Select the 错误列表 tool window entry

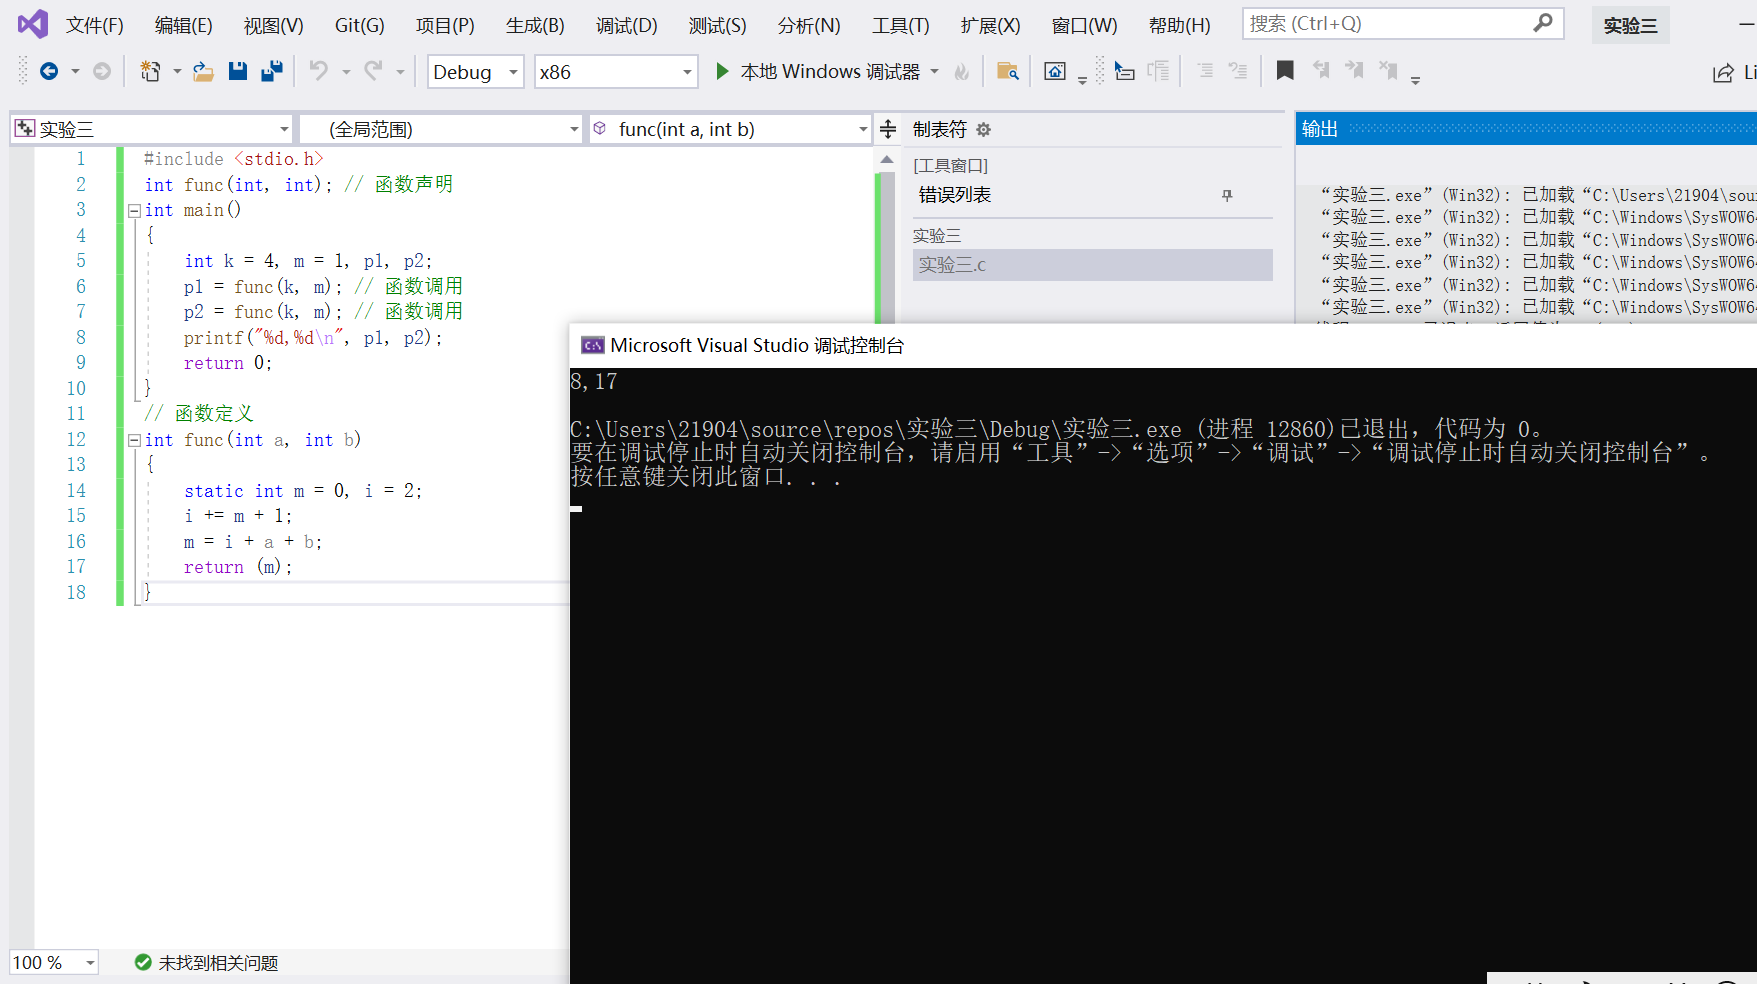[955, 195]
